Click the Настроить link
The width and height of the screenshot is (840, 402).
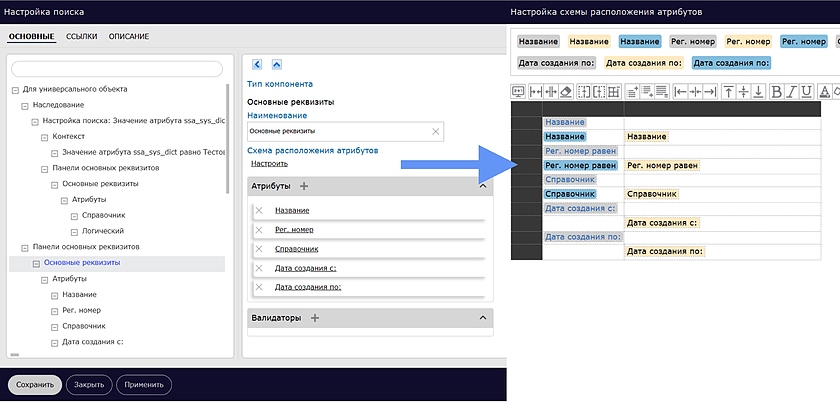[269, 163]
